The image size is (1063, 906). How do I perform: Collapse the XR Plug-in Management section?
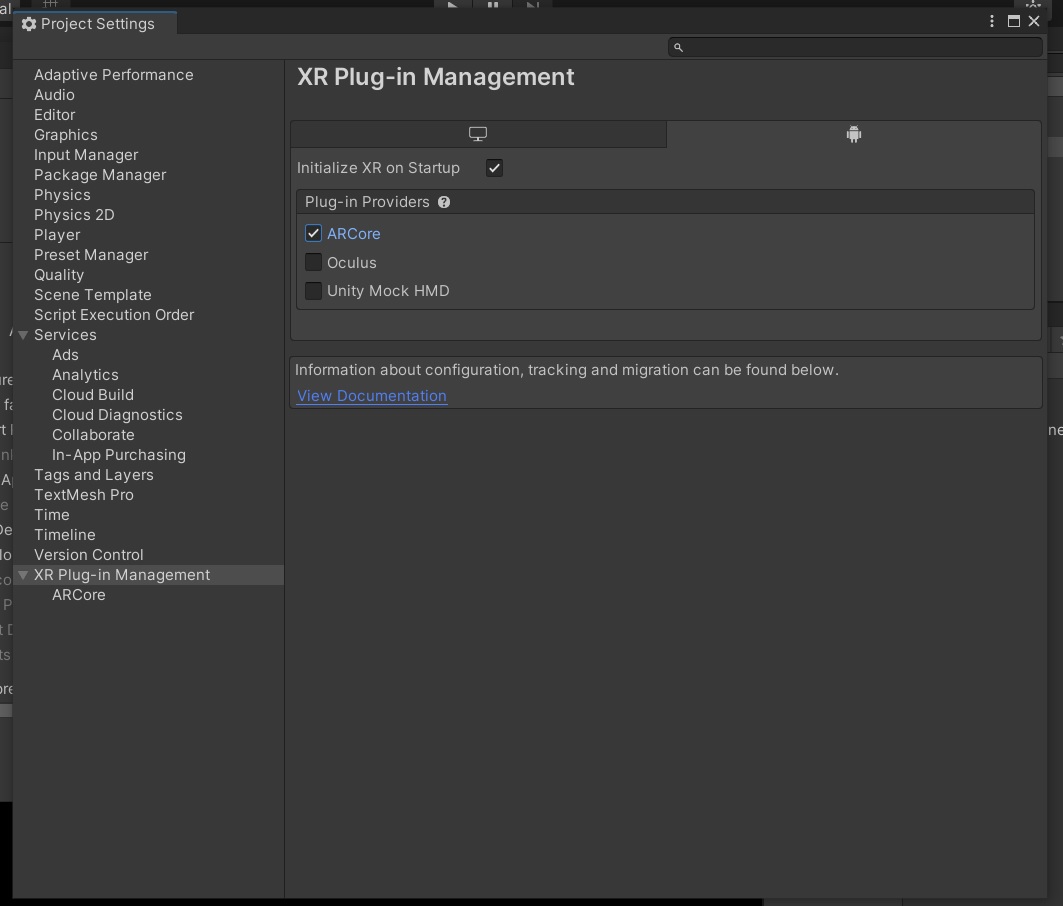point(23,575)
